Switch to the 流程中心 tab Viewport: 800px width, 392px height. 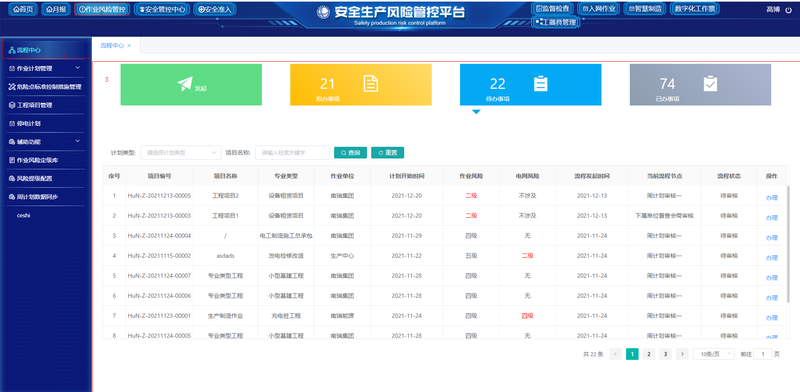[x=112, y=45]
